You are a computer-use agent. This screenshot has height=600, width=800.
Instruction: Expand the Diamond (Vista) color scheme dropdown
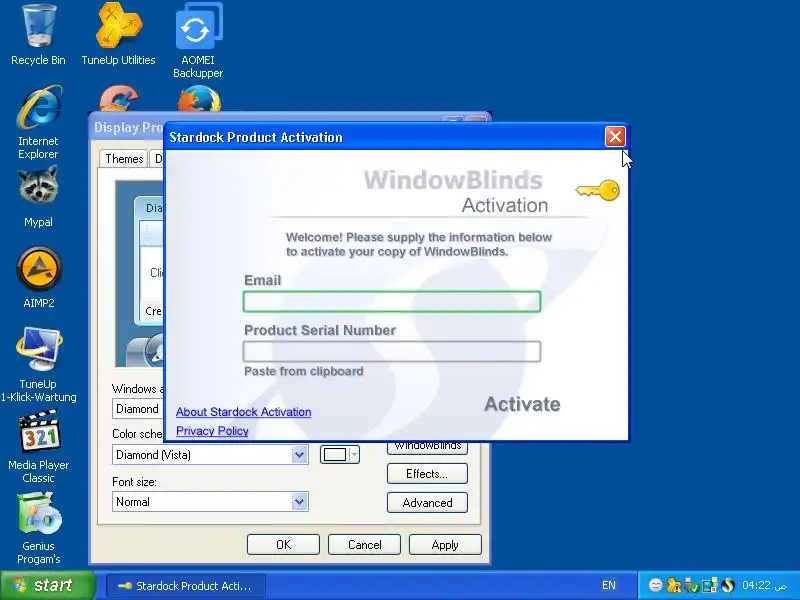coord(299,455)
